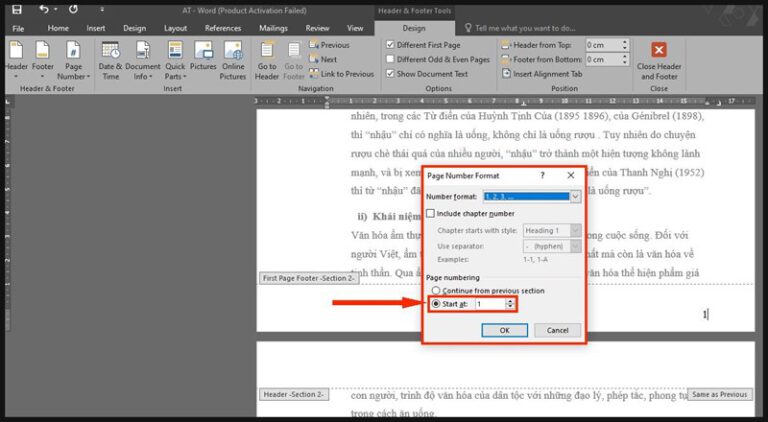
Task: Expand Quick Access Toolbar customize arrow
Action: coord(102,9)
